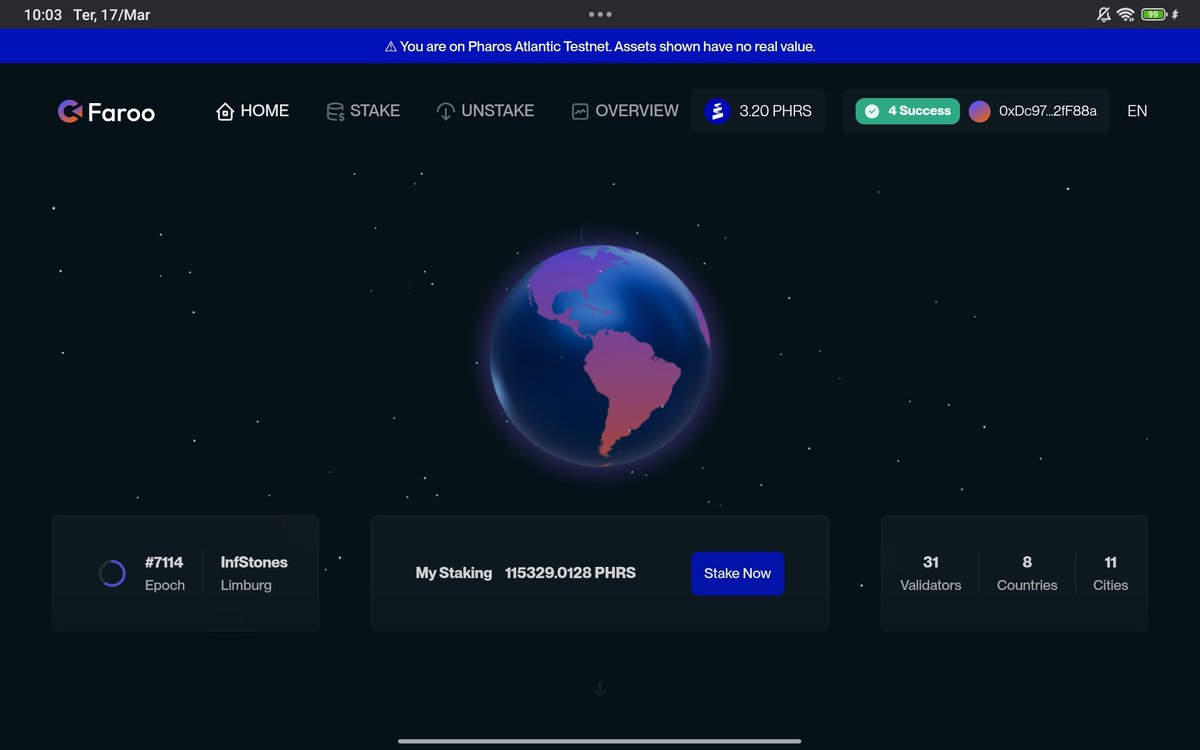Click the chart icon beside OVERVIEW
This screenshot has height=750, width=1200.
pyautogui.click(x=580, y=112)
